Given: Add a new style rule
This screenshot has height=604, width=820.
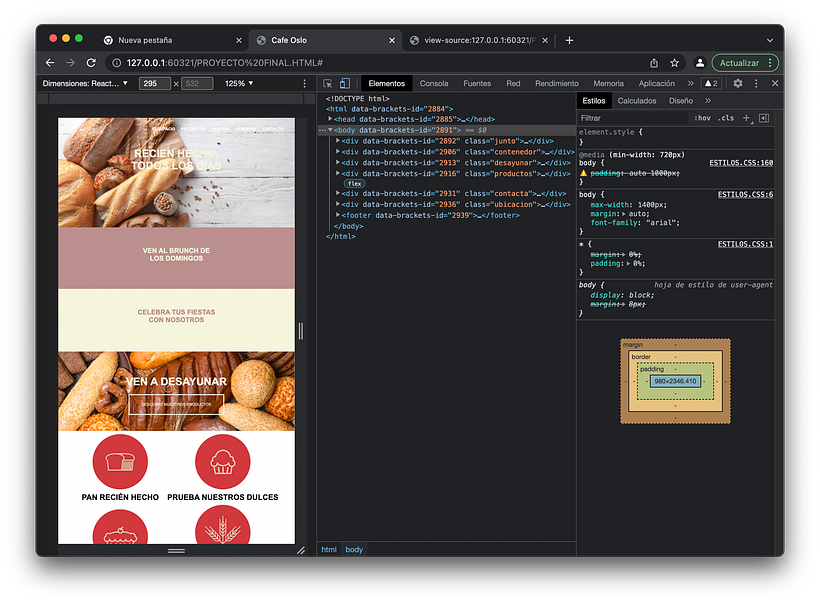Looking at the screenshot, I should pos(747,119).
